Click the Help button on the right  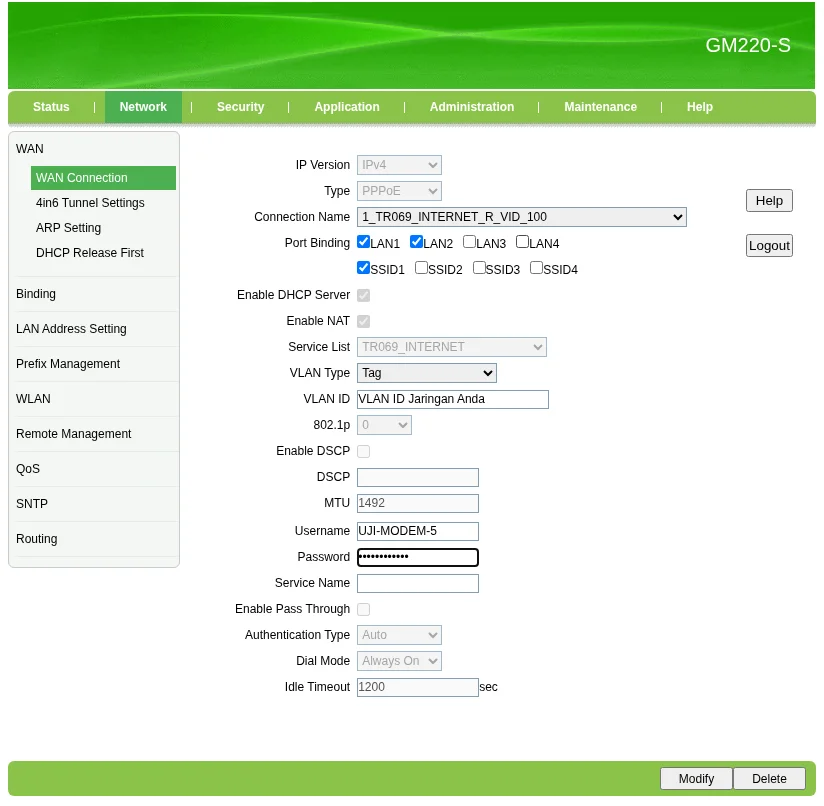769,201
